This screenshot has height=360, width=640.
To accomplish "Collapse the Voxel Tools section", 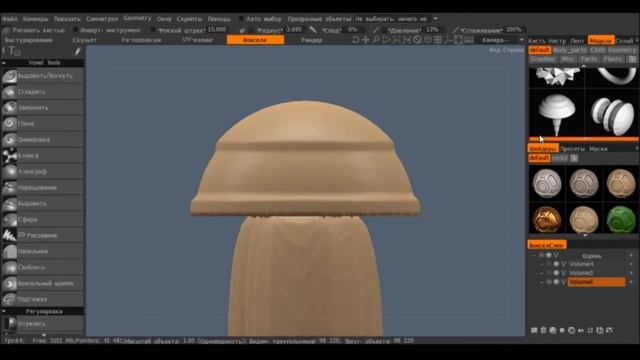I will tap(4, 63).
